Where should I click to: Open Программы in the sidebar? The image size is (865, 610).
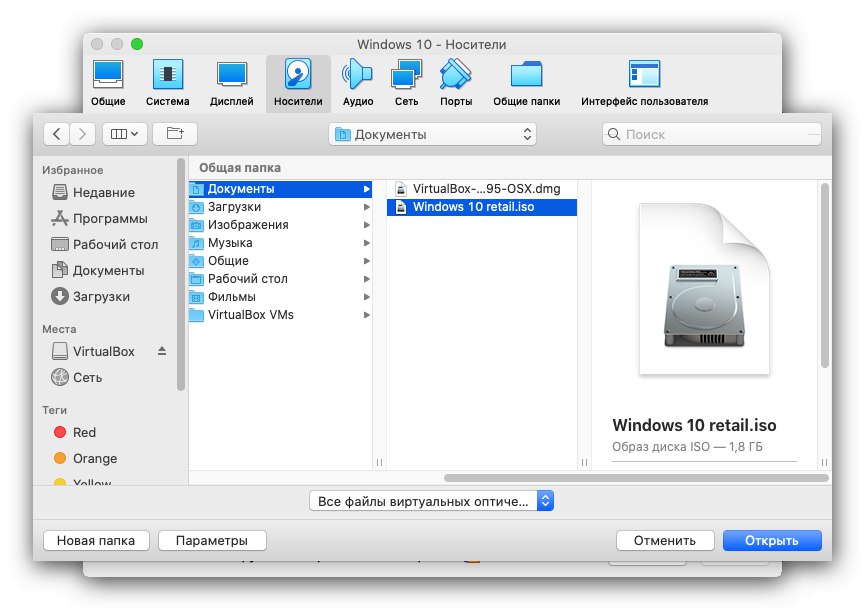(99, 218)
